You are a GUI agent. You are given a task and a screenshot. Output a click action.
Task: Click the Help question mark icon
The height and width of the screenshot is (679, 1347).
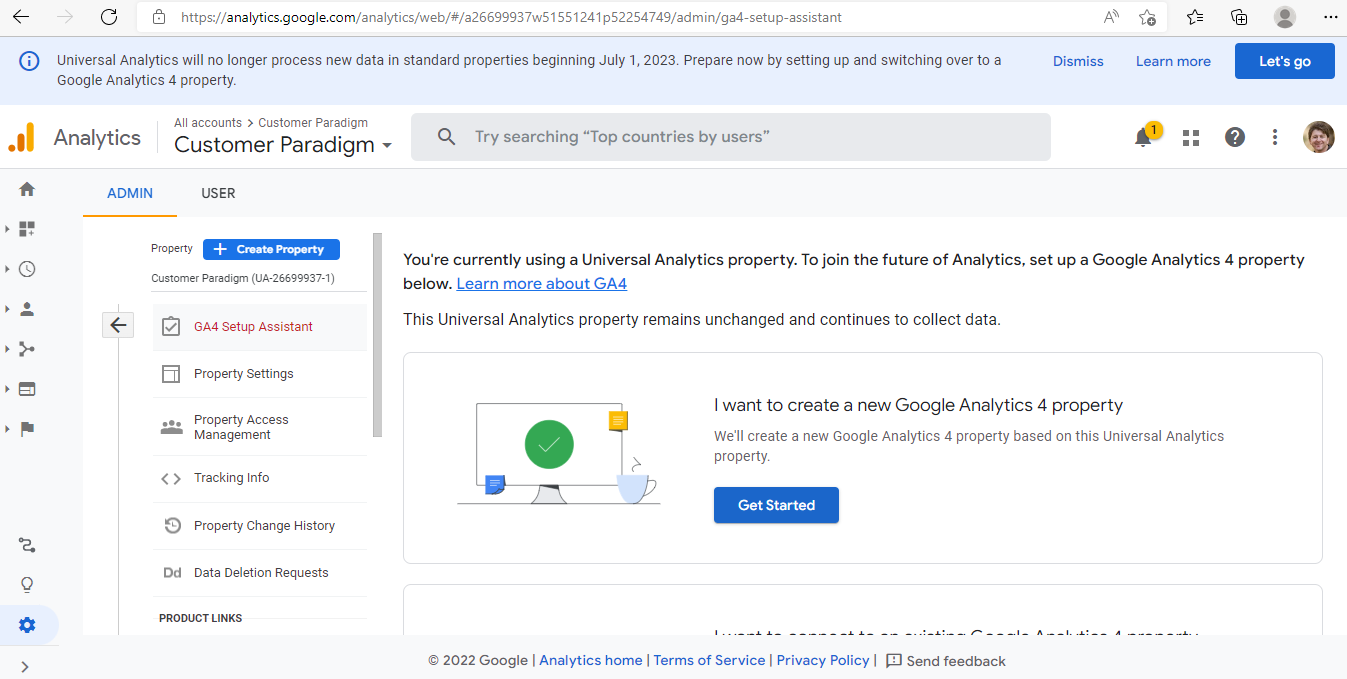click(1235, 138)
